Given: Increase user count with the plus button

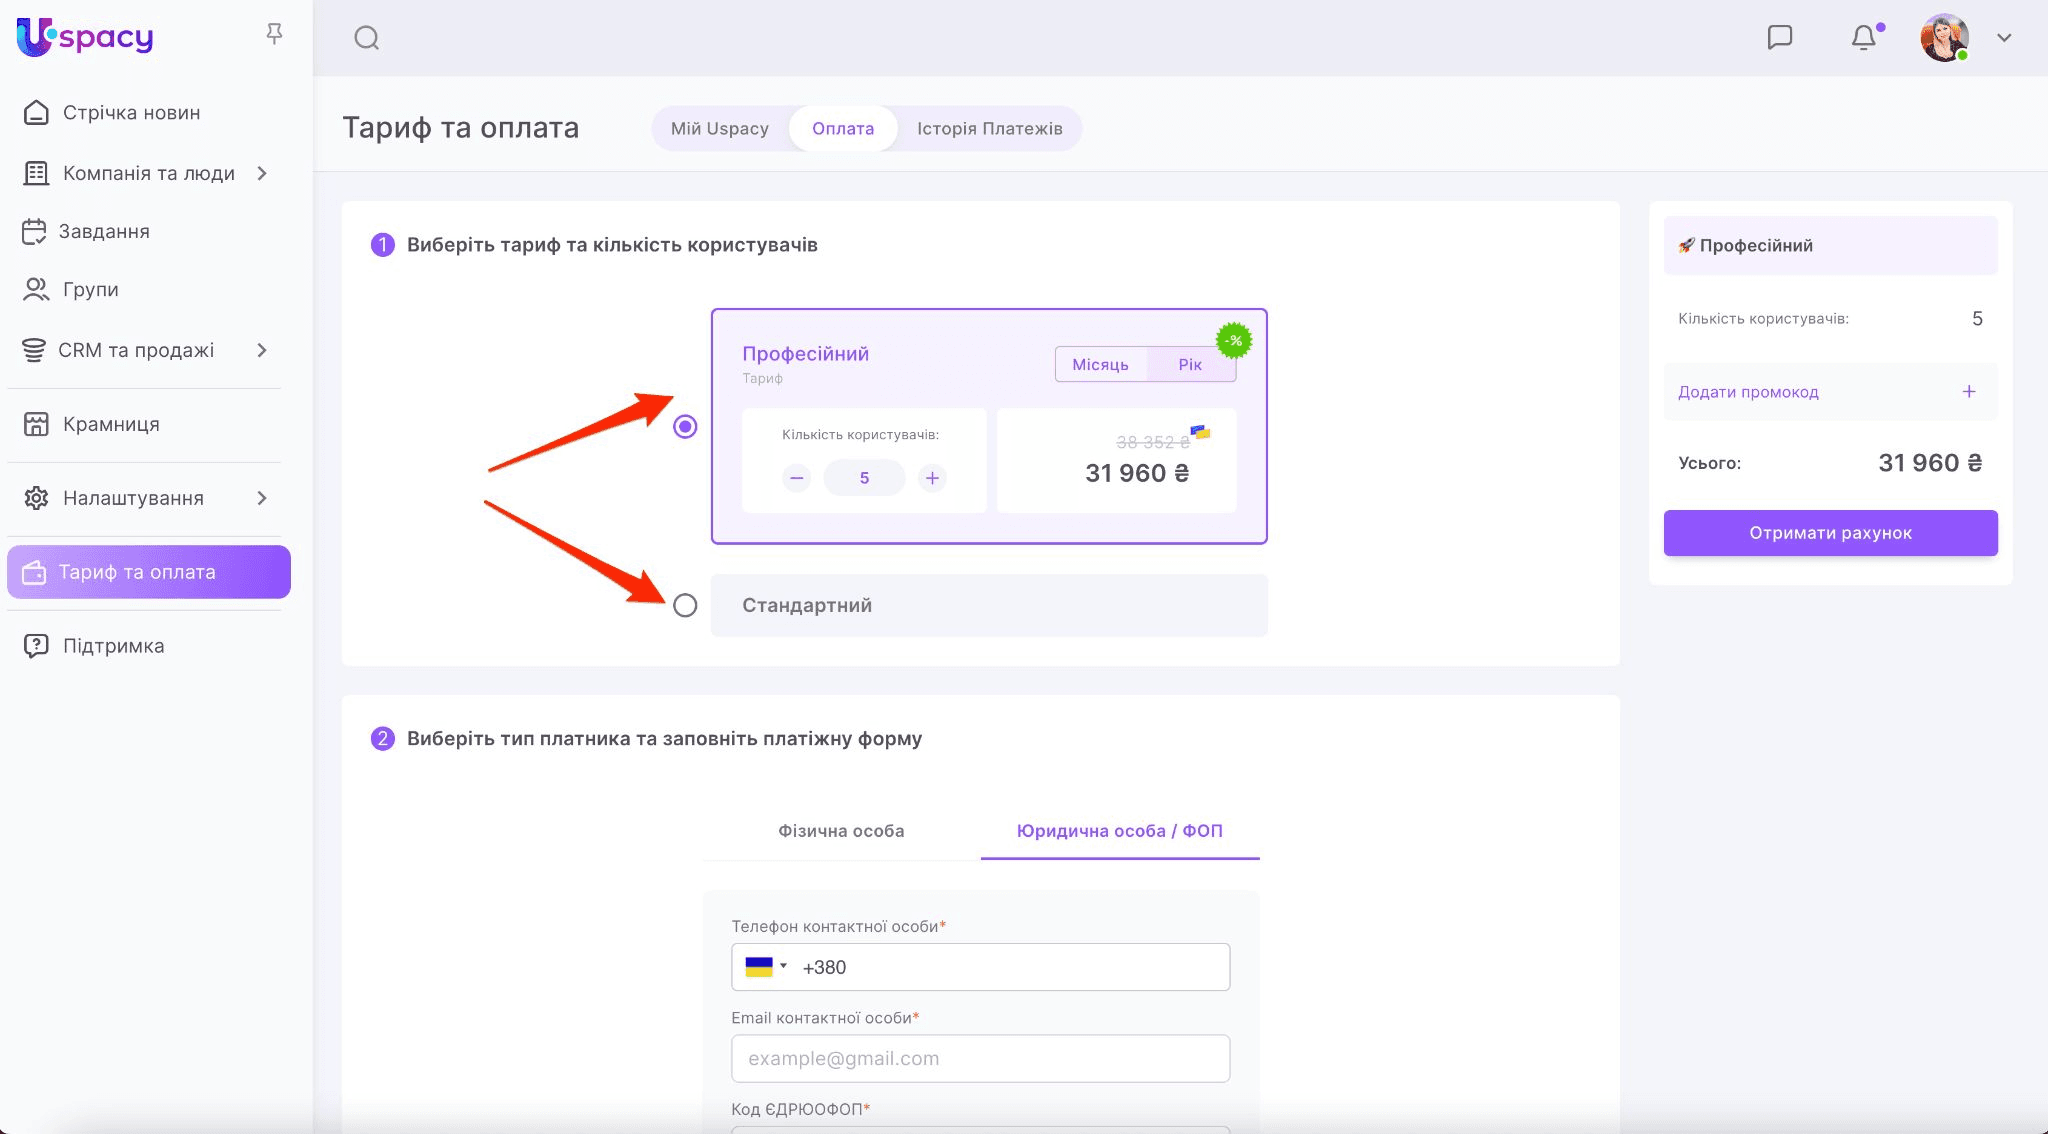Looking at the screenshot, I should [x=932, y=478].
